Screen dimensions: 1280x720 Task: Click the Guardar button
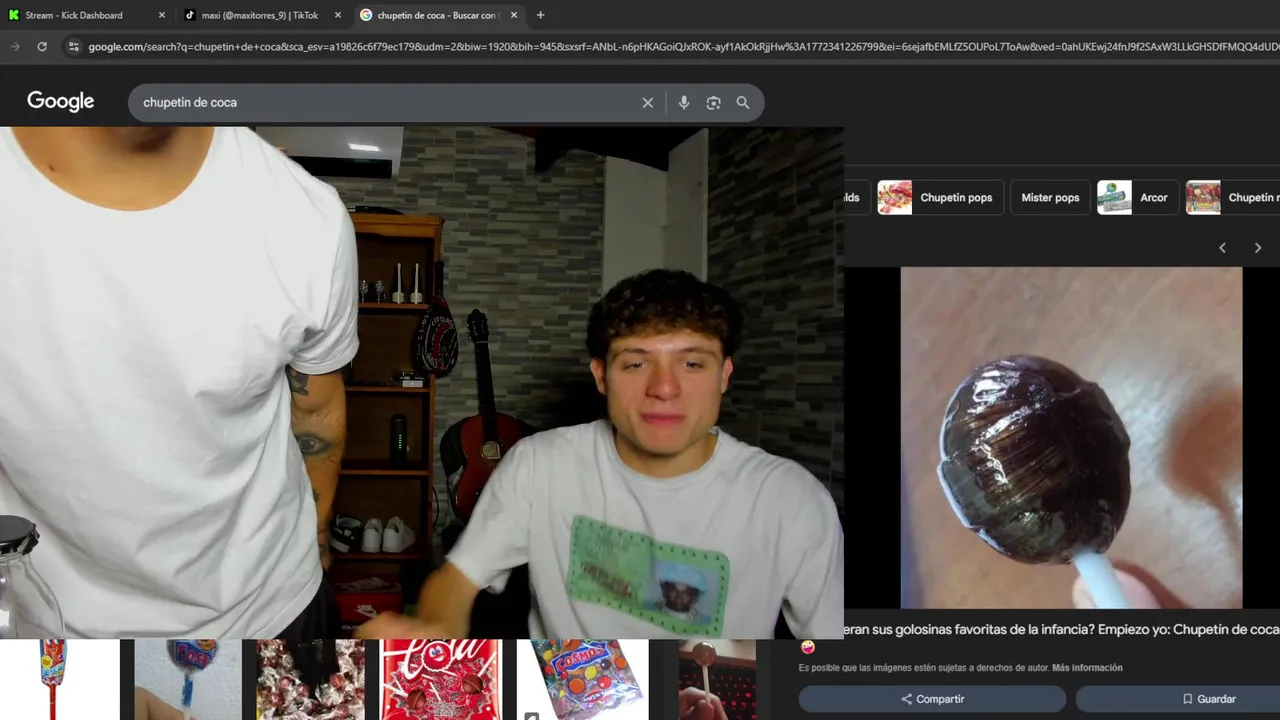tap(1178, 699)
